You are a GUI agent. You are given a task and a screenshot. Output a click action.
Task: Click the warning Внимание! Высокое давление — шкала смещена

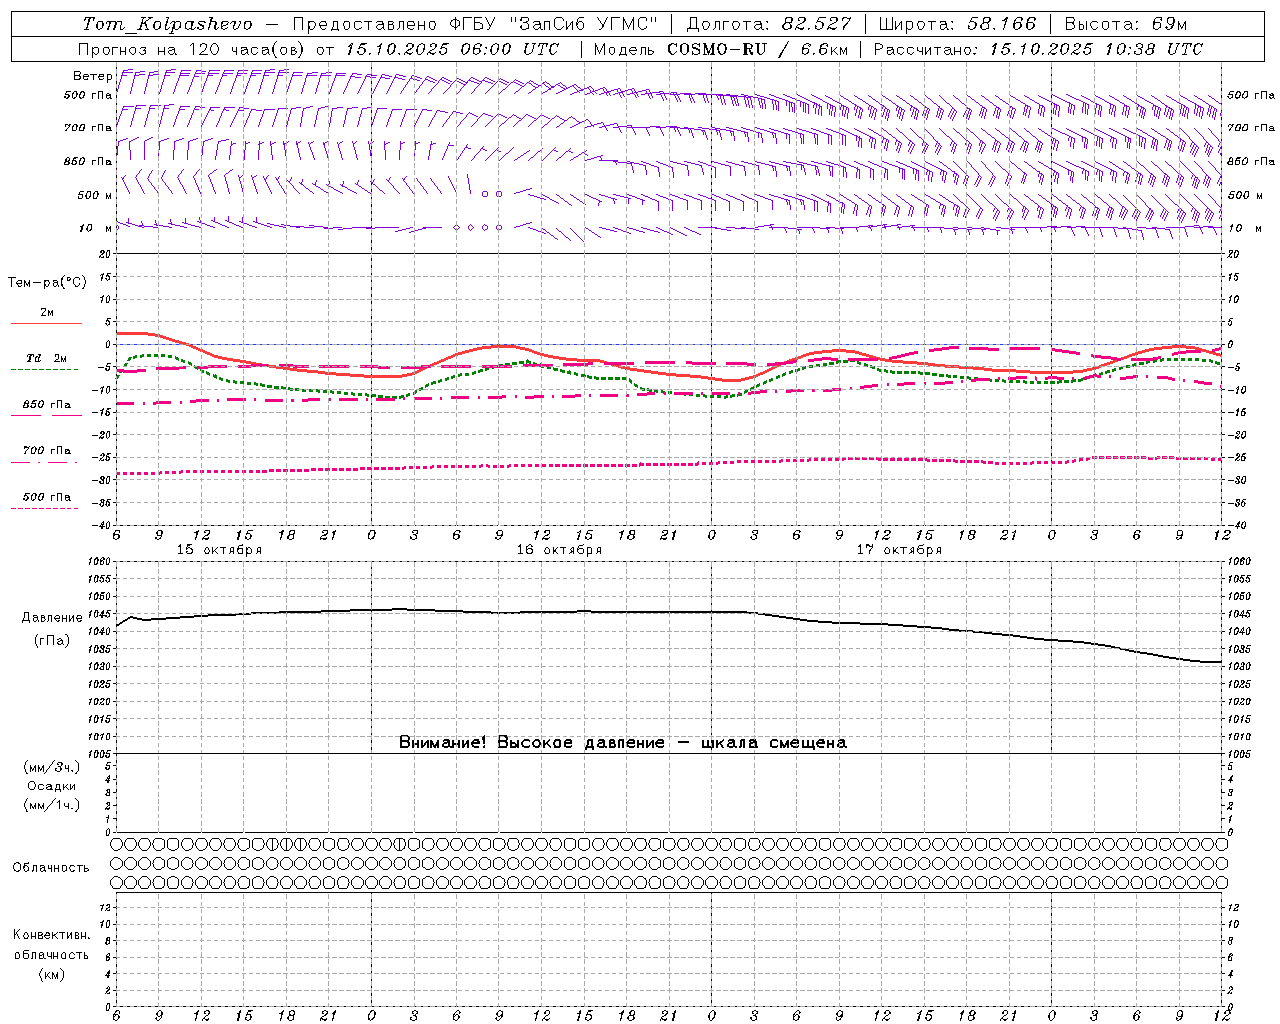click(623, 743)
